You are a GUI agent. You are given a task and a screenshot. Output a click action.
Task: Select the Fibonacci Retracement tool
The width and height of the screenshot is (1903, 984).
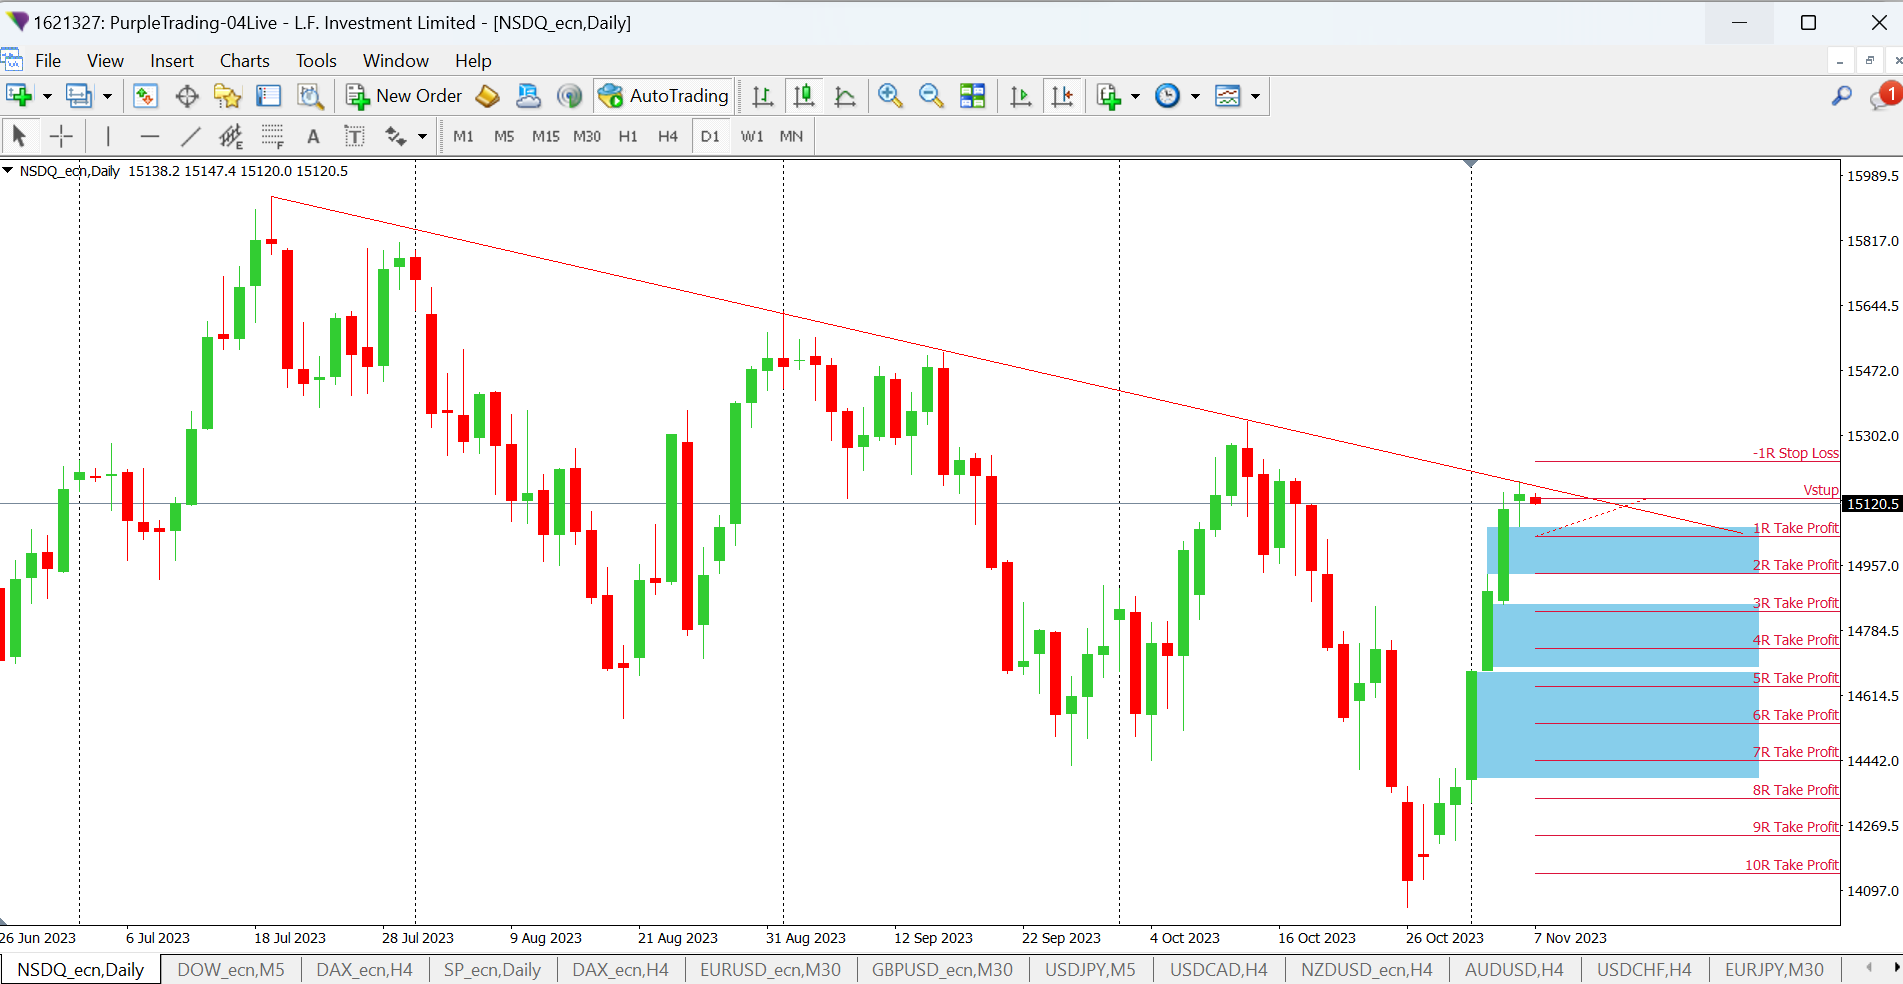coord(272,136)
